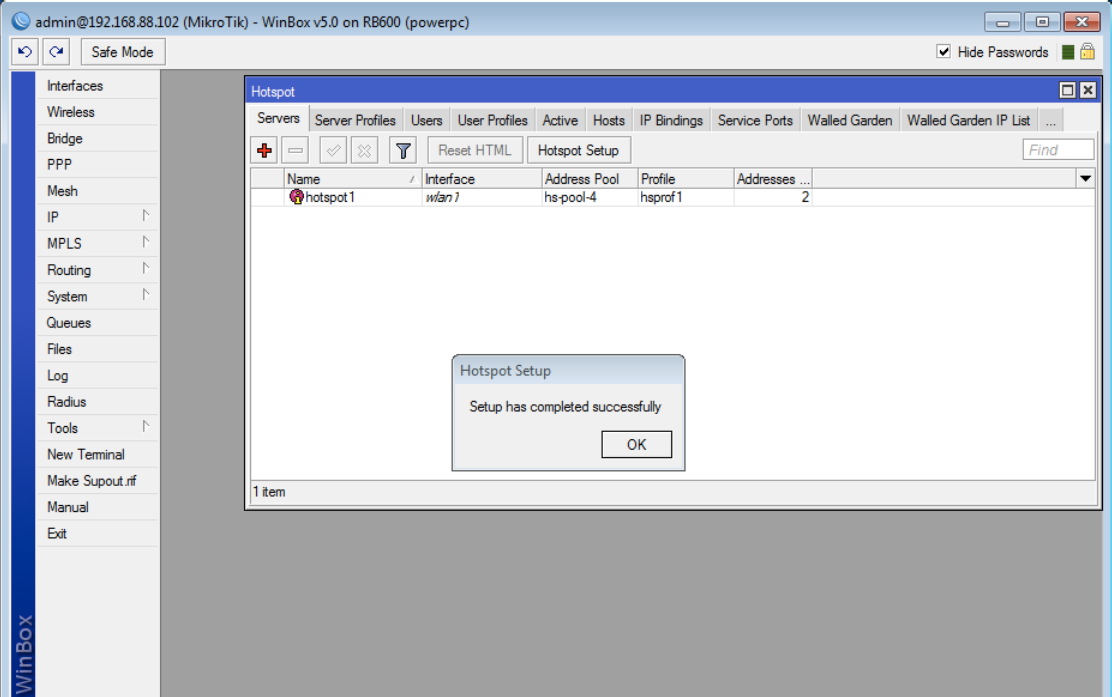Viewport: 1112px width, 697px height.
Task: Switch to the Users tab
Action: [426, 121]
